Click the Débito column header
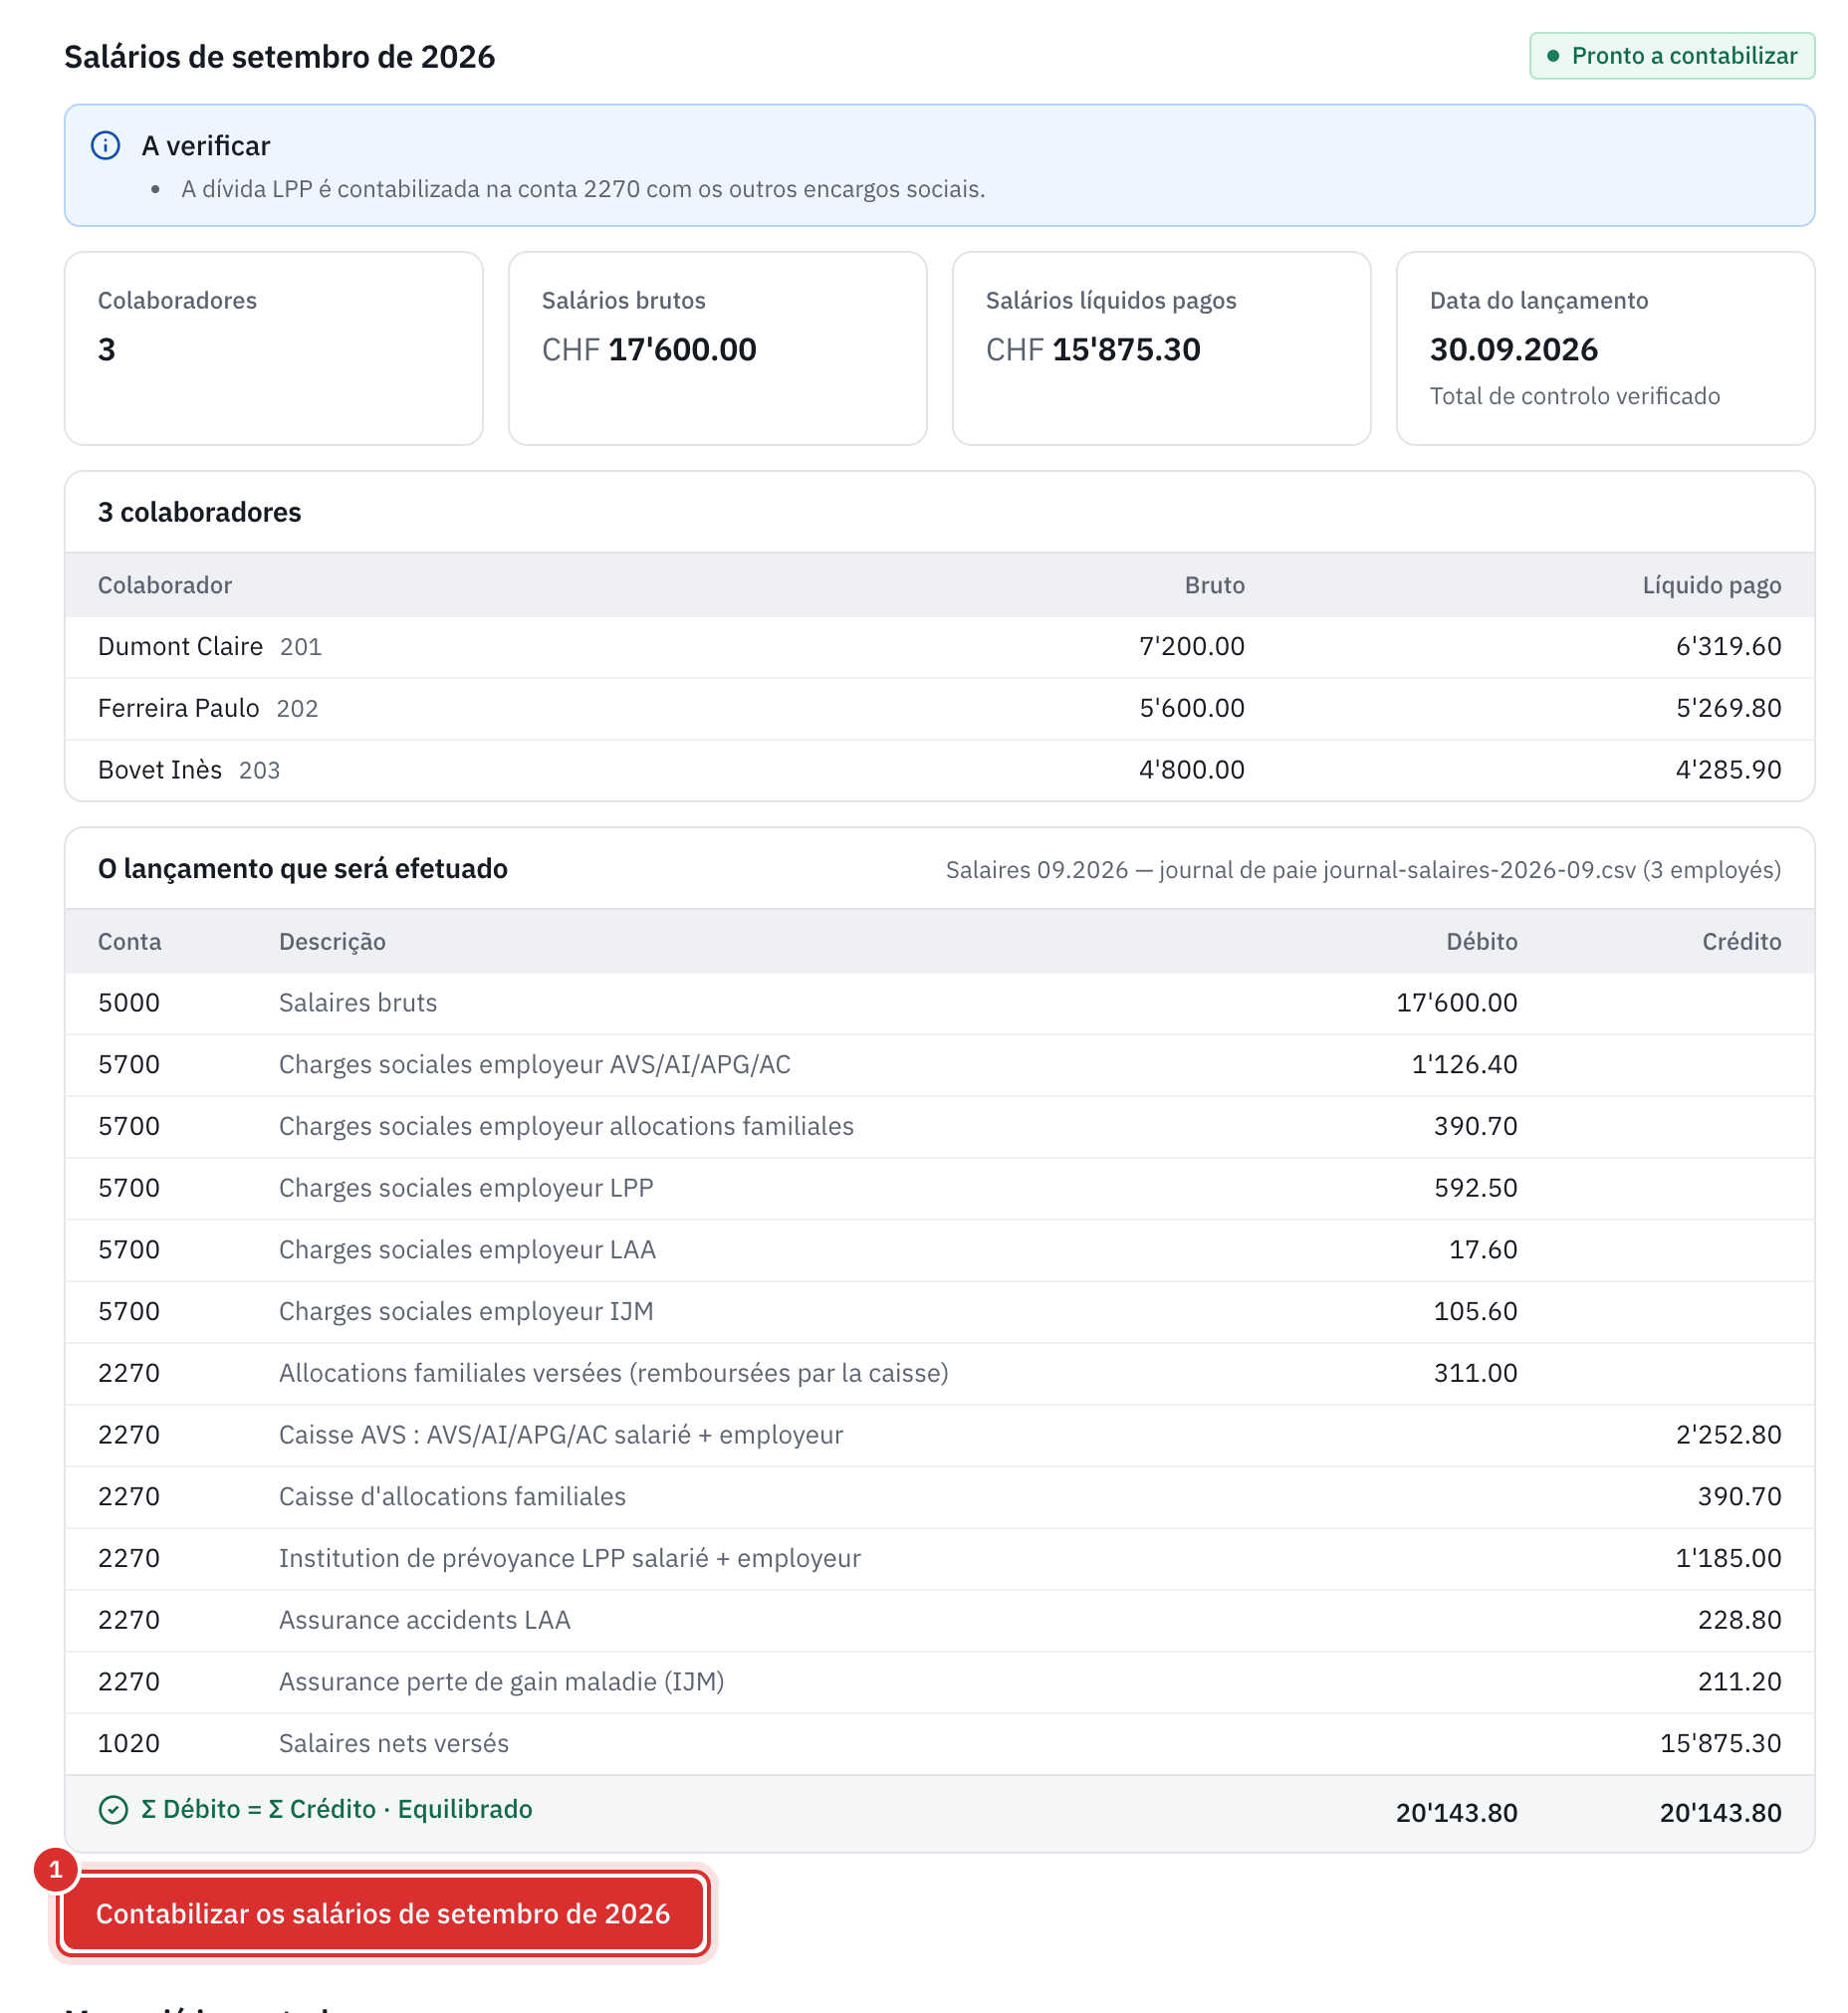This screenshot has height=2013, width=1848. click(1481, 942)
